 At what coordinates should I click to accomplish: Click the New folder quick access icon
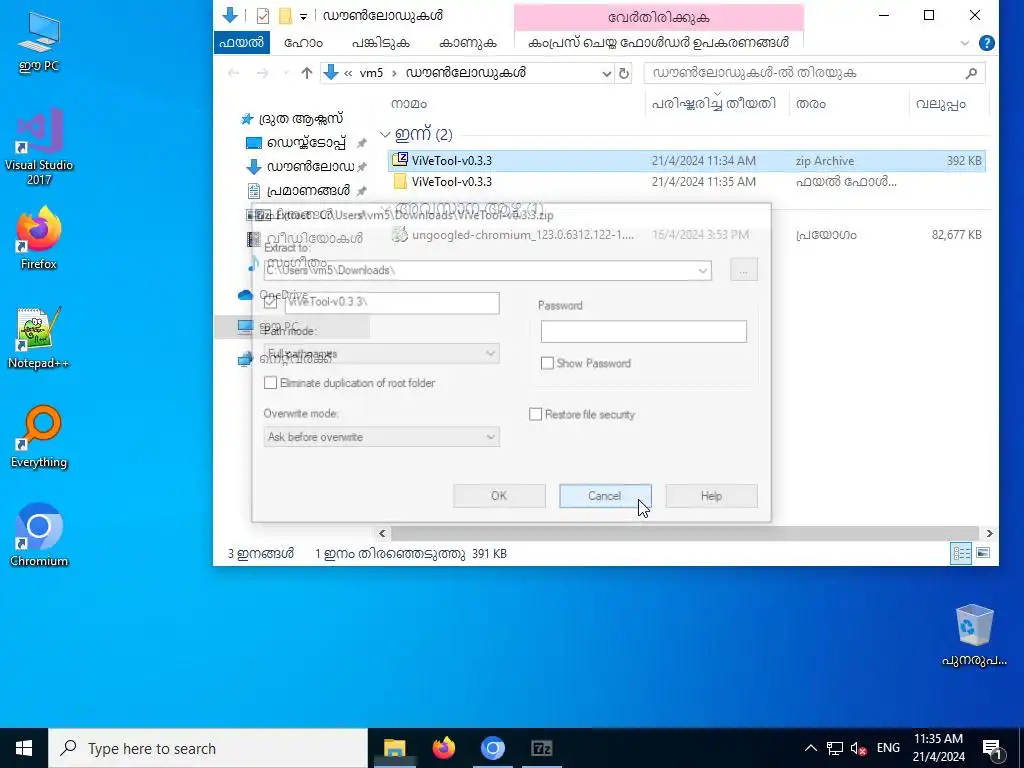pyautogui.click(x=285, y=15)
